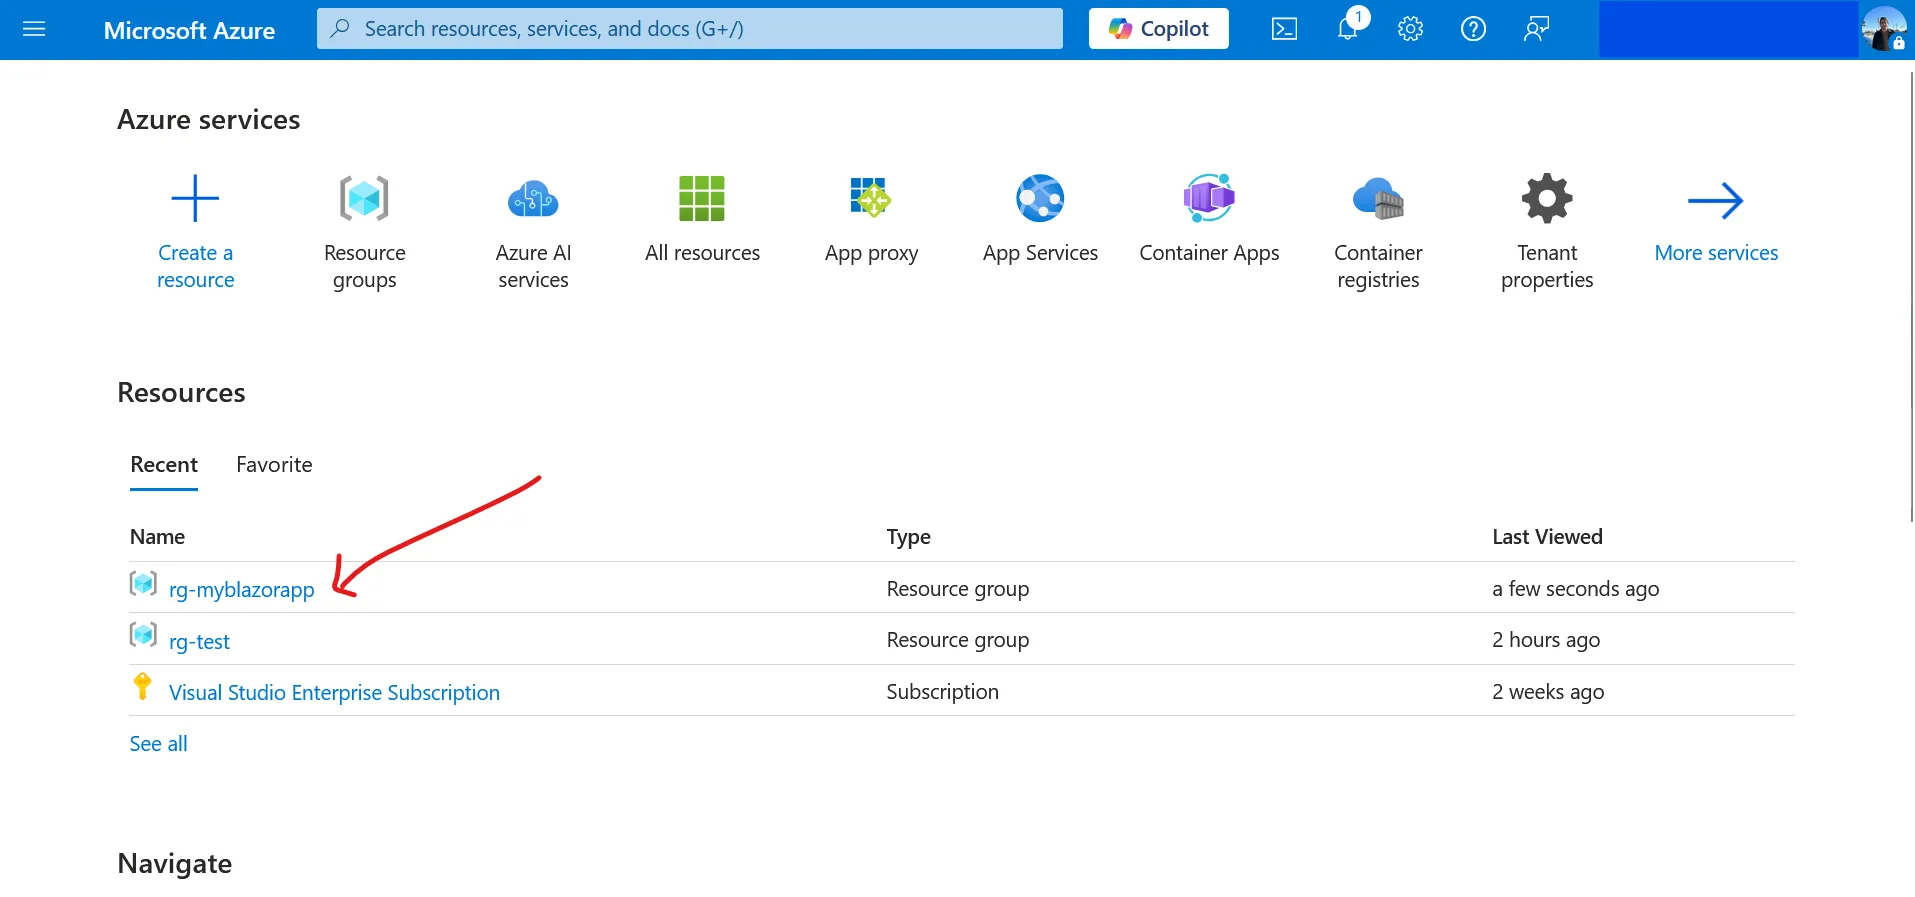Click the Resources heading

[x=181, y=392]
